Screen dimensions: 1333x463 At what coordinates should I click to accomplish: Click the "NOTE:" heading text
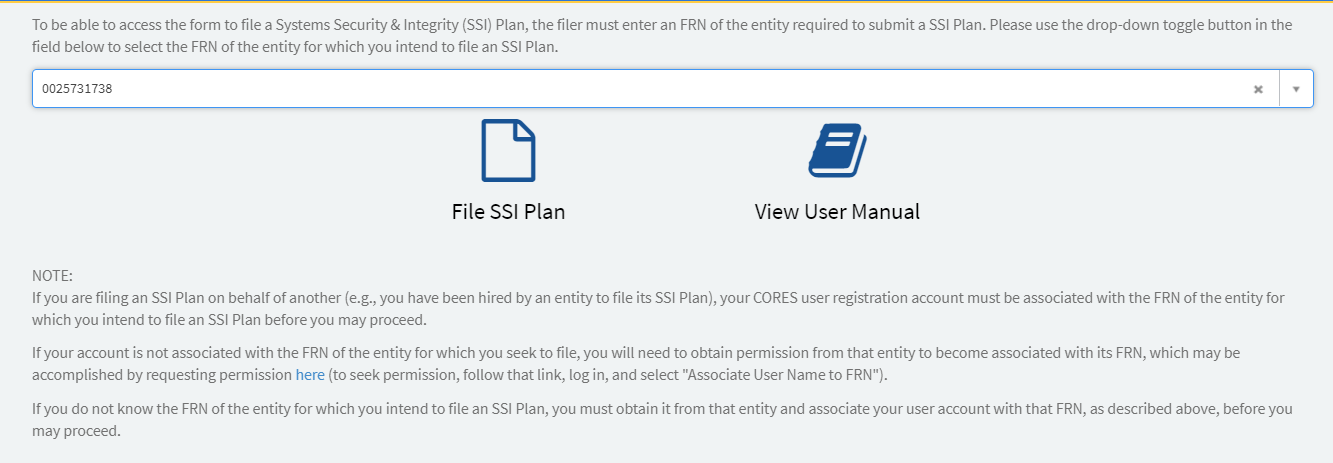point(53,276)
